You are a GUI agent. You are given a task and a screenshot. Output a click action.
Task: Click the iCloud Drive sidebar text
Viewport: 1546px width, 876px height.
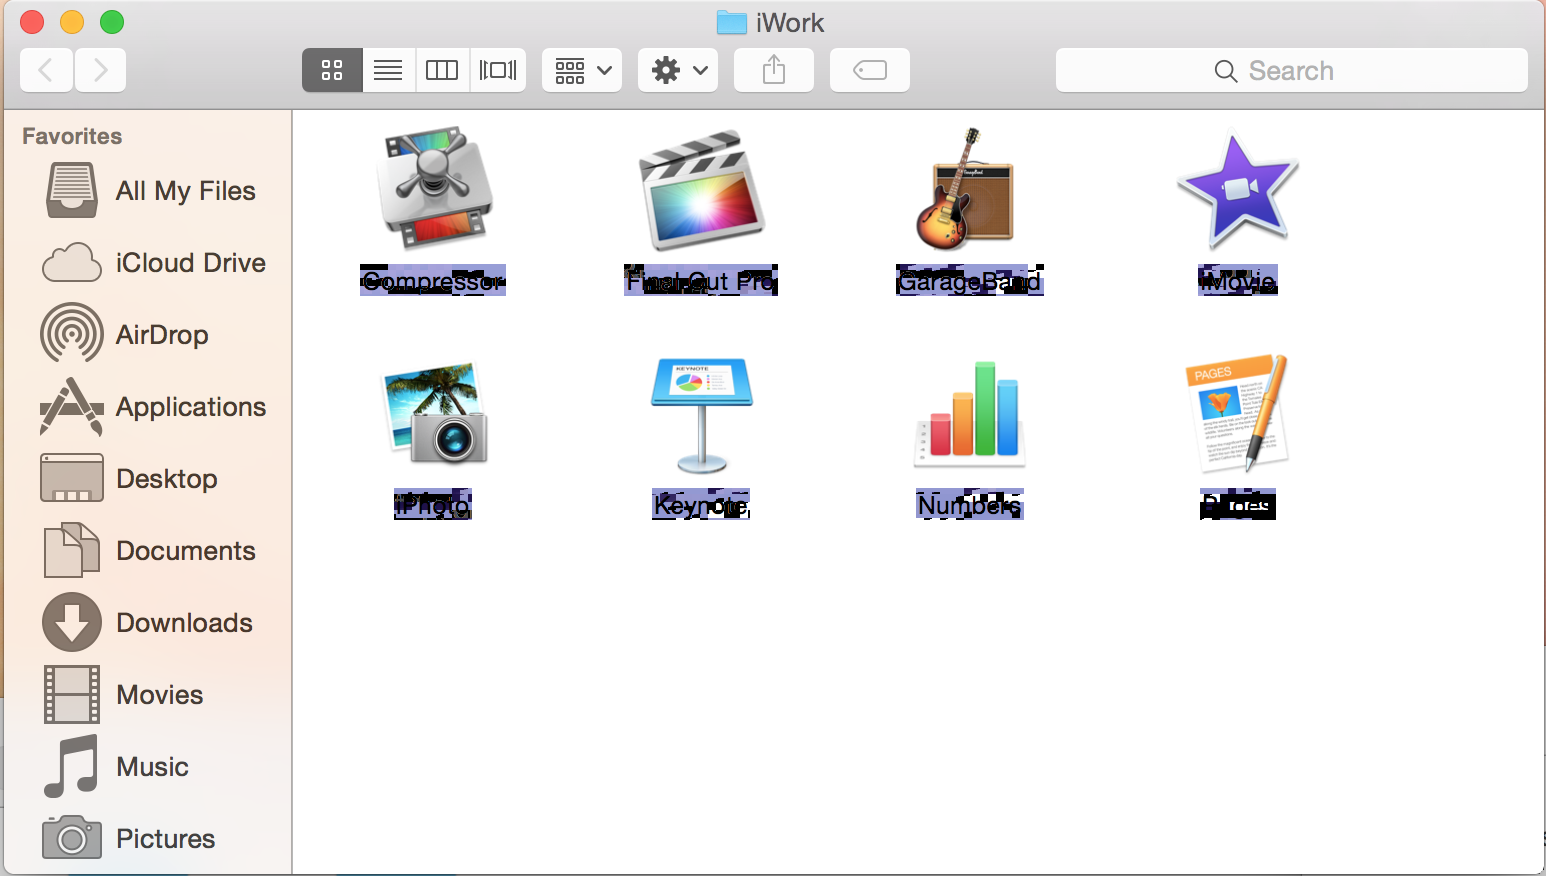pyautogui.click(x=191, y=263)
